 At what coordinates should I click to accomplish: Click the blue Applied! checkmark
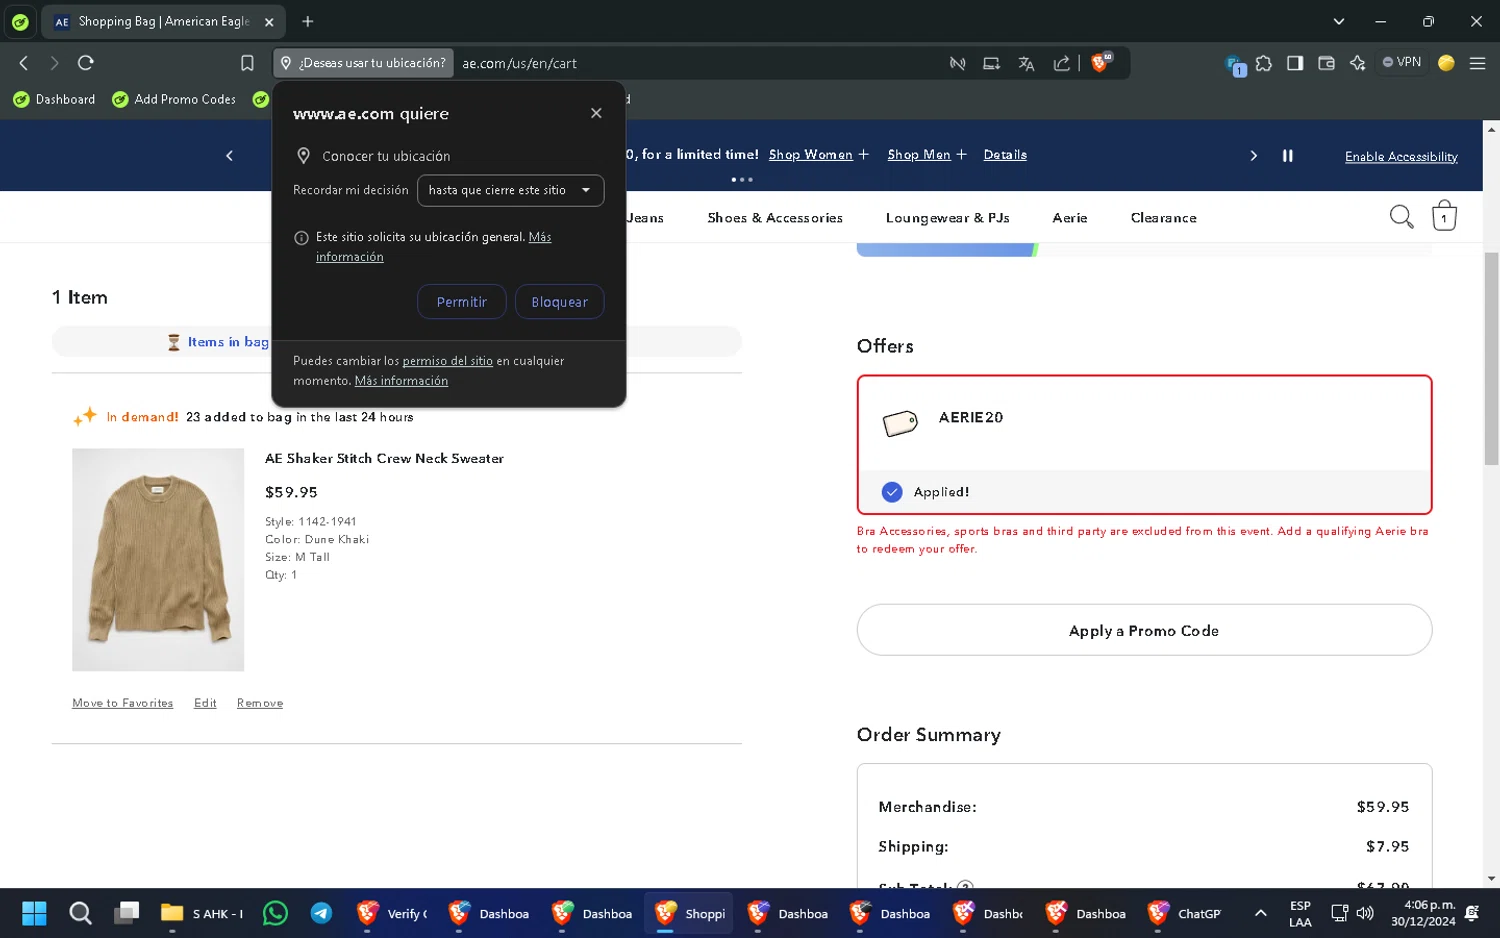(892, 492)
